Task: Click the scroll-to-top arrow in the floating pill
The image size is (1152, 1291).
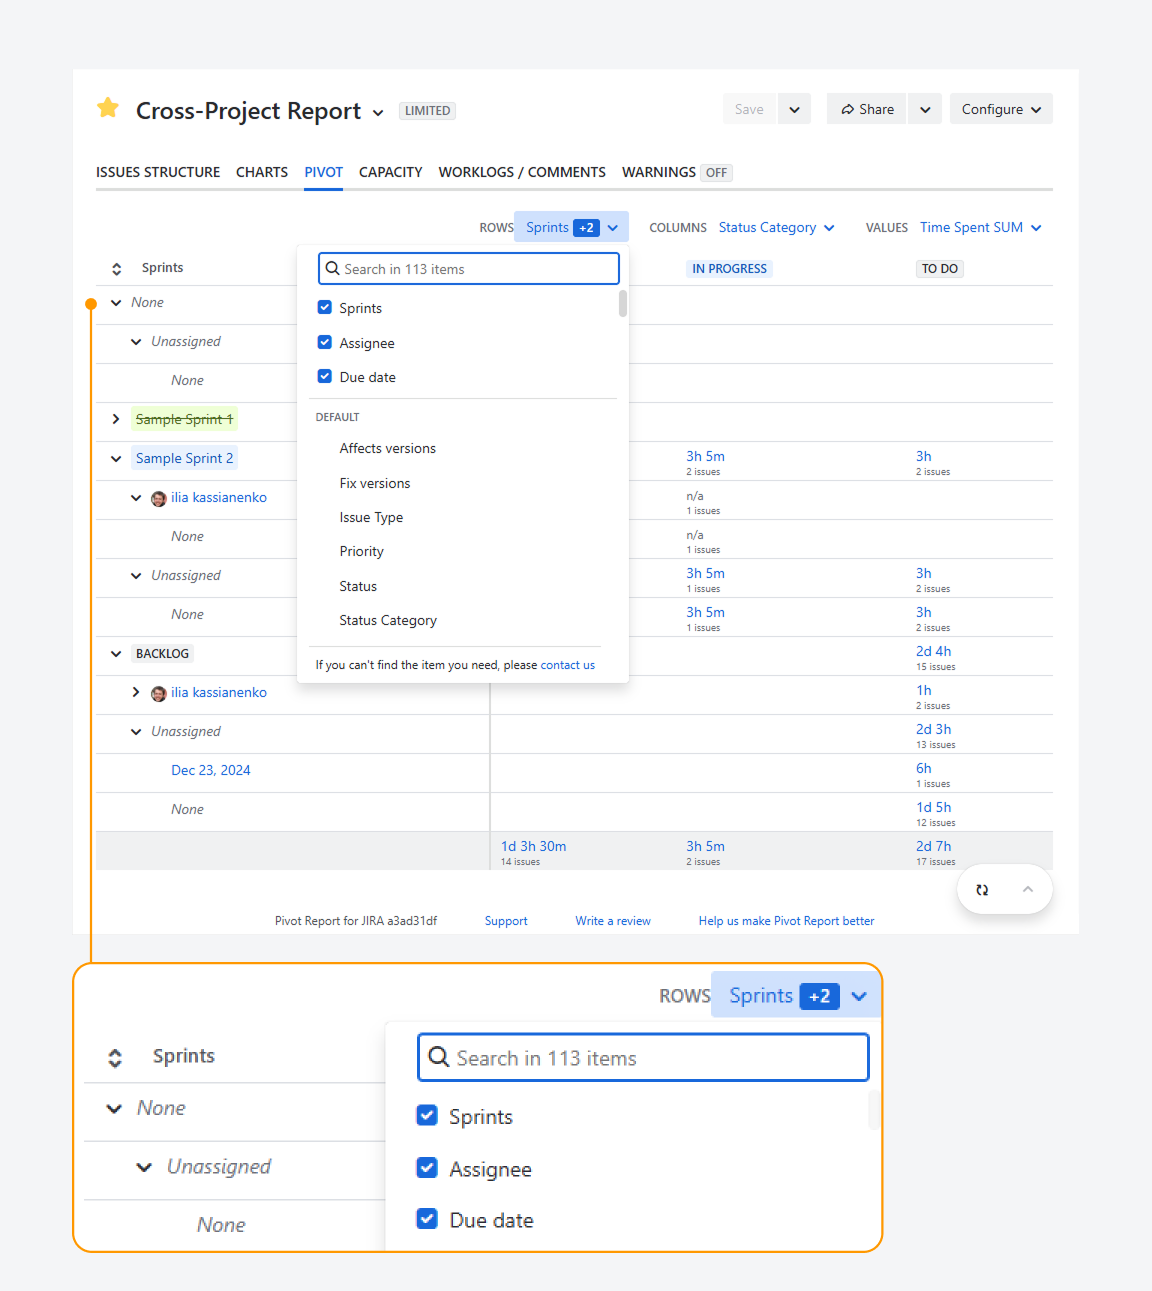Action: coord(1027,889)
